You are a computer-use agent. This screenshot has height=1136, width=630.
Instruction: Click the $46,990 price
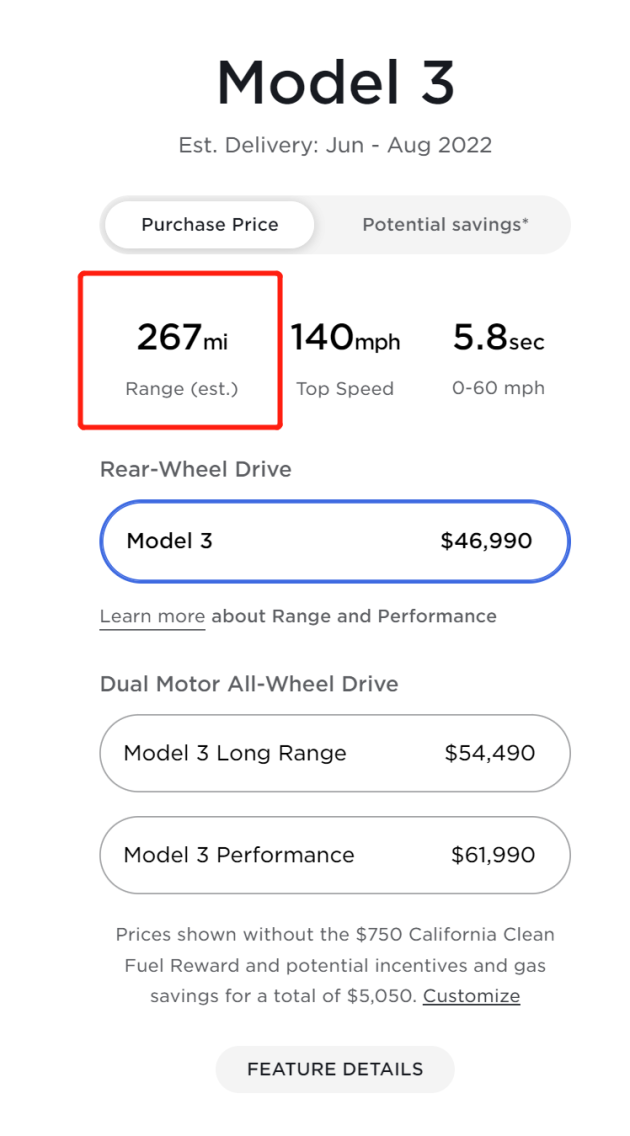pyautogui.click(x=486, y=540)
